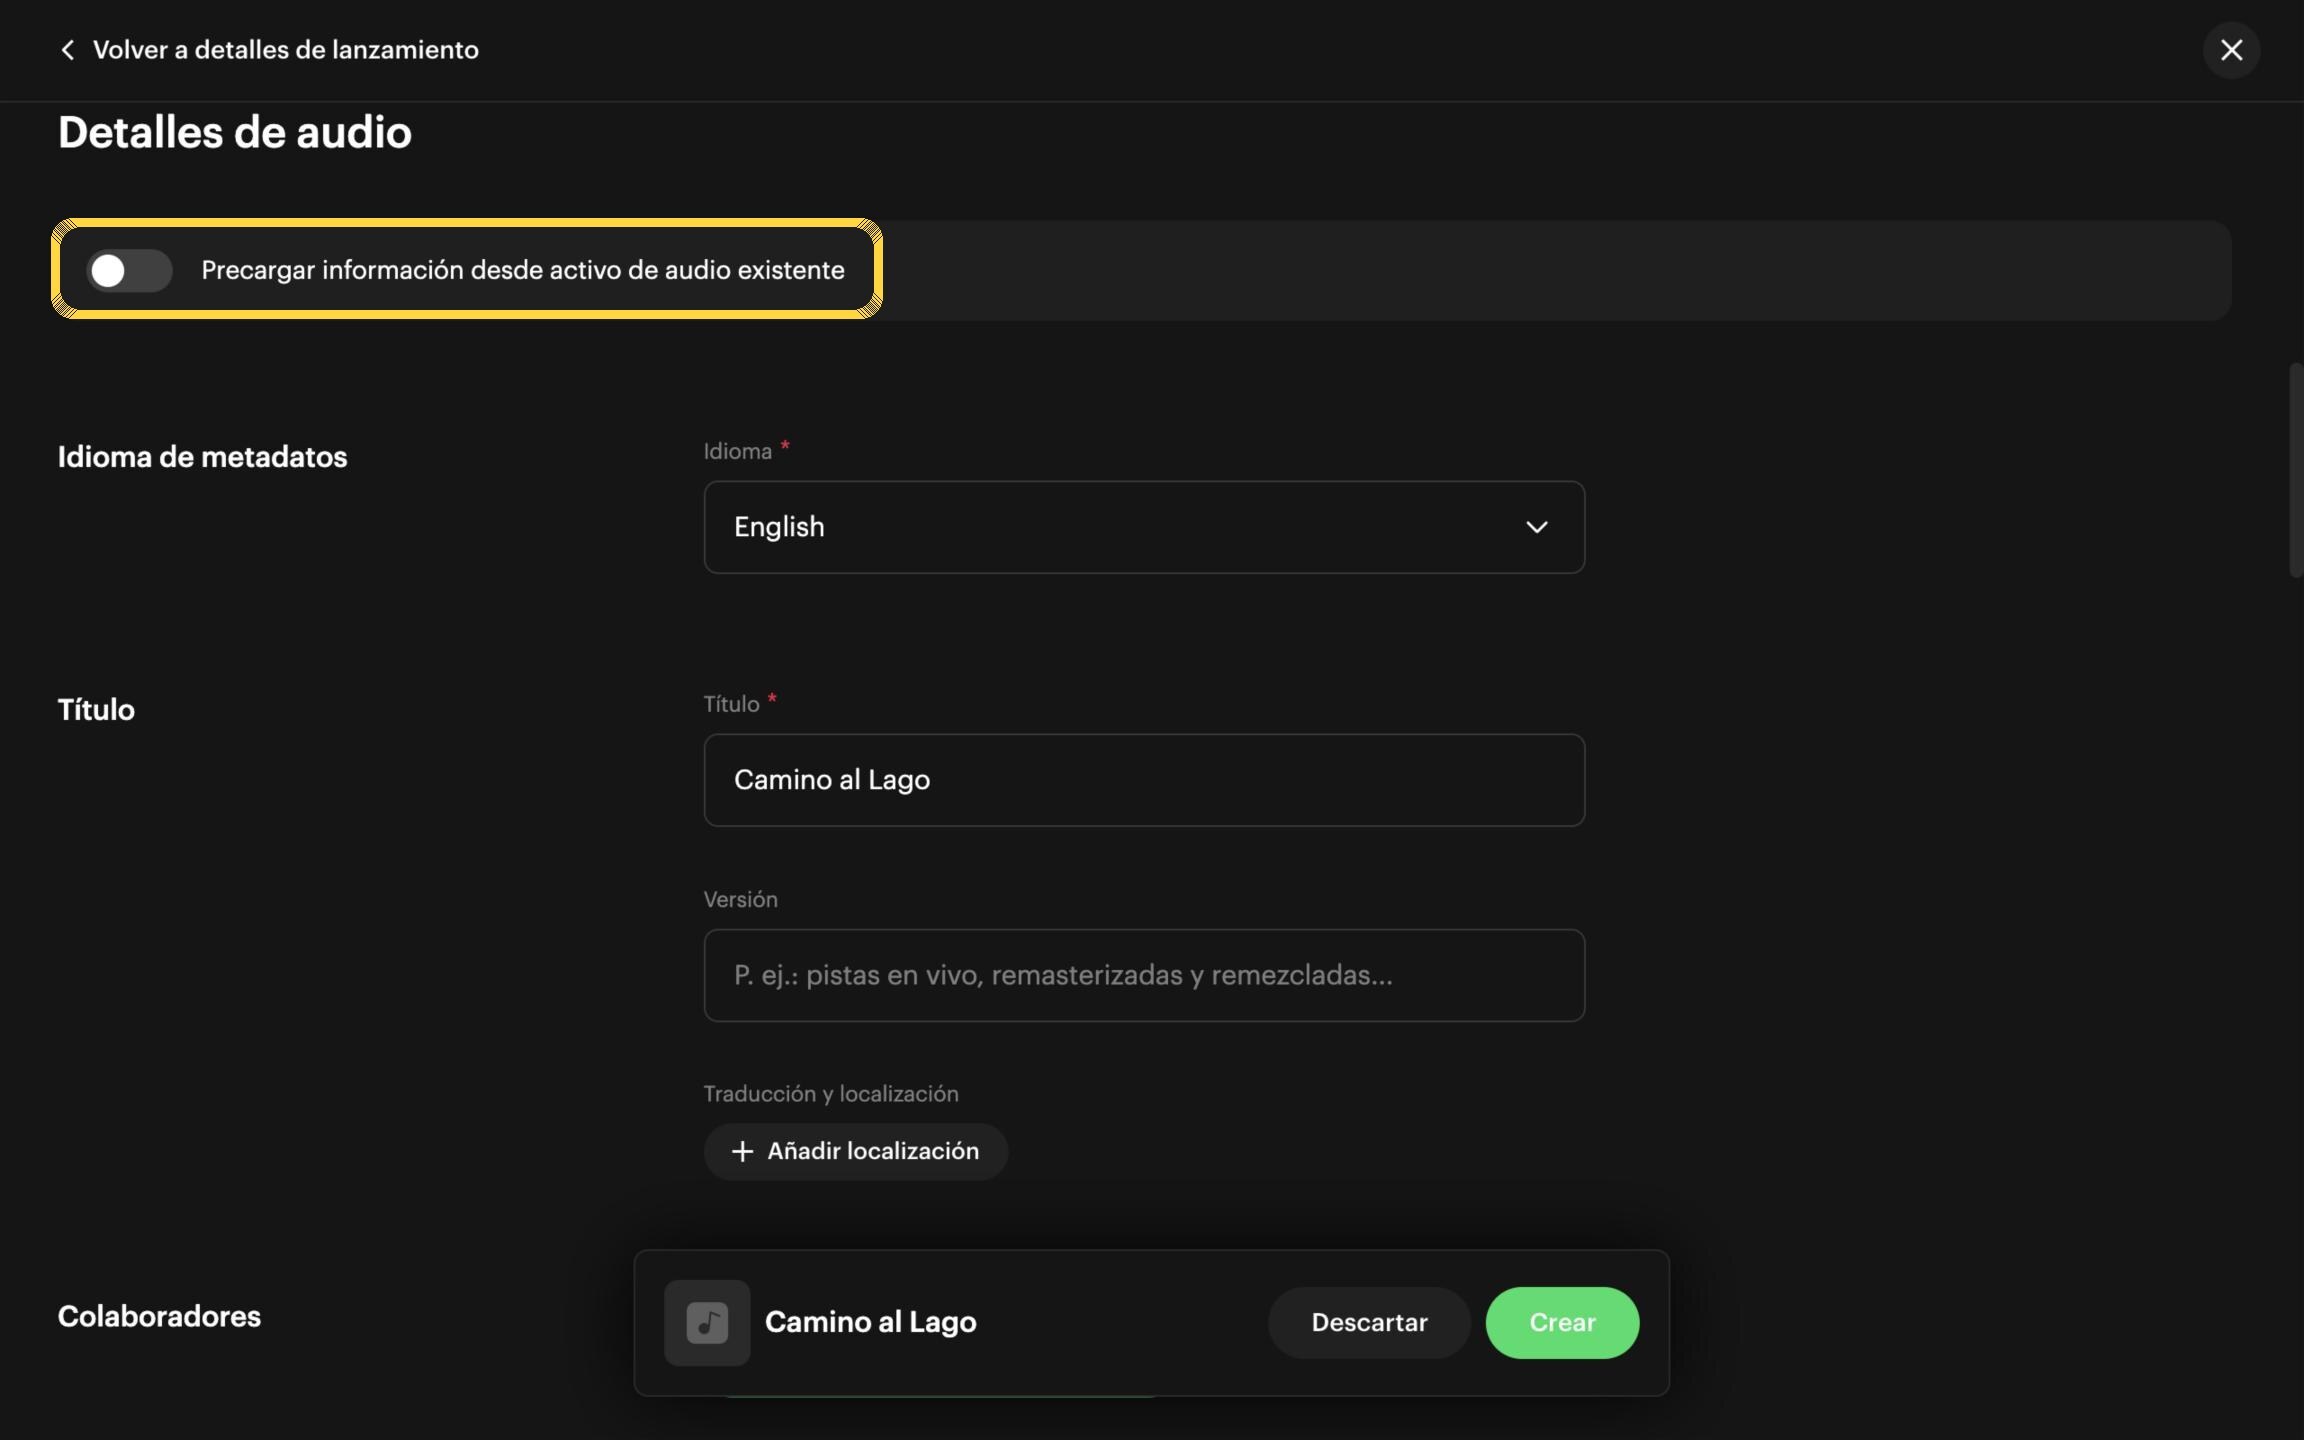Image resolution: width=2304 pixels, height=1440 pixels.
Task: Click the green Crear button
Action: 1562,1322
